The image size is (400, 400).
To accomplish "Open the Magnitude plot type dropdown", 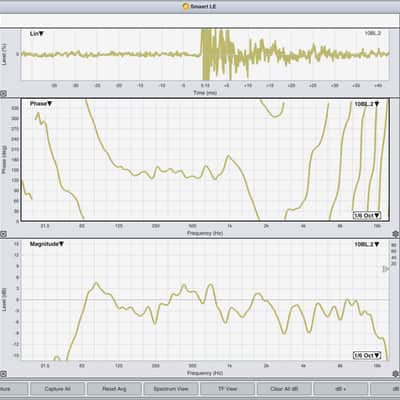I will click(x=47, y=244).
